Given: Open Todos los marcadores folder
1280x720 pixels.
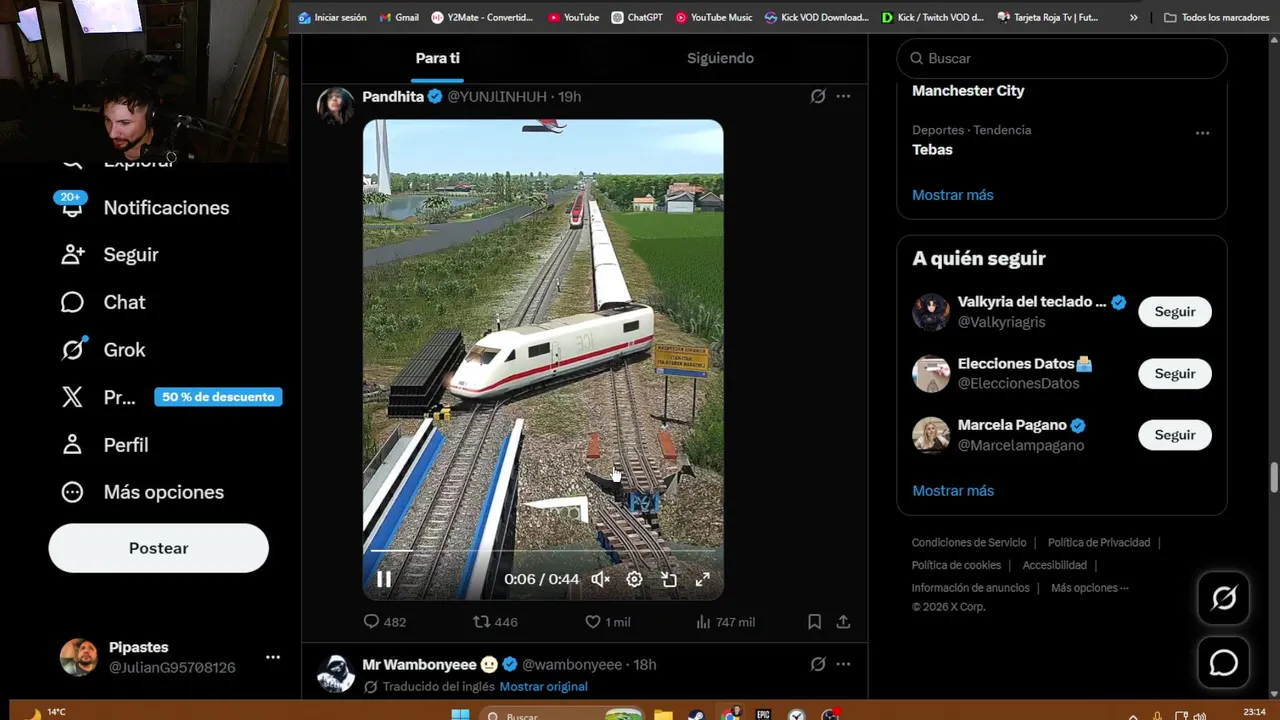Looking at the screenshot, I should click(1217, 17).
